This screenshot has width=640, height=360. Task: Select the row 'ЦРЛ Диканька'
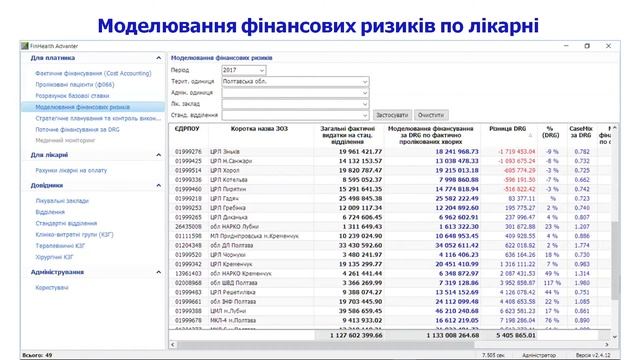(x=390, y=217)
